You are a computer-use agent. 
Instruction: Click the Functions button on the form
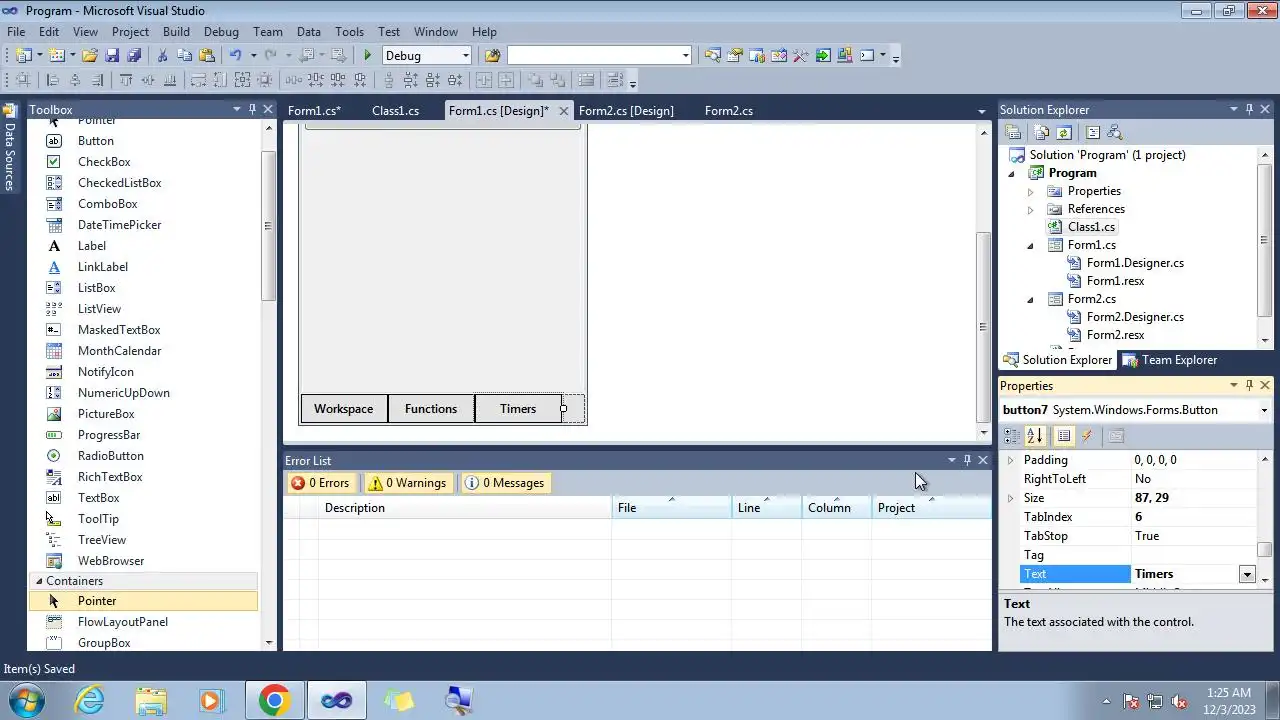pyautogui.click(x=431, y=409)
